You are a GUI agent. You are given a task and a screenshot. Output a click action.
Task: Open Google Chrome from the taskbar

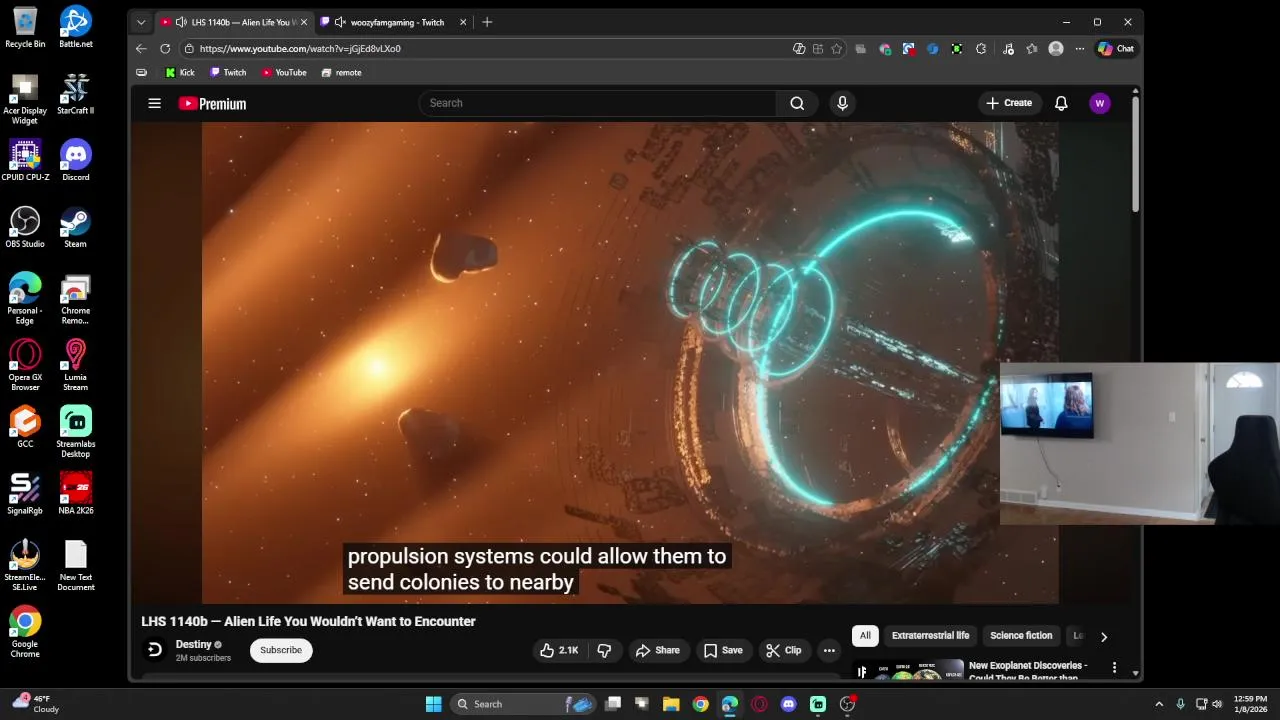[700, 704]
